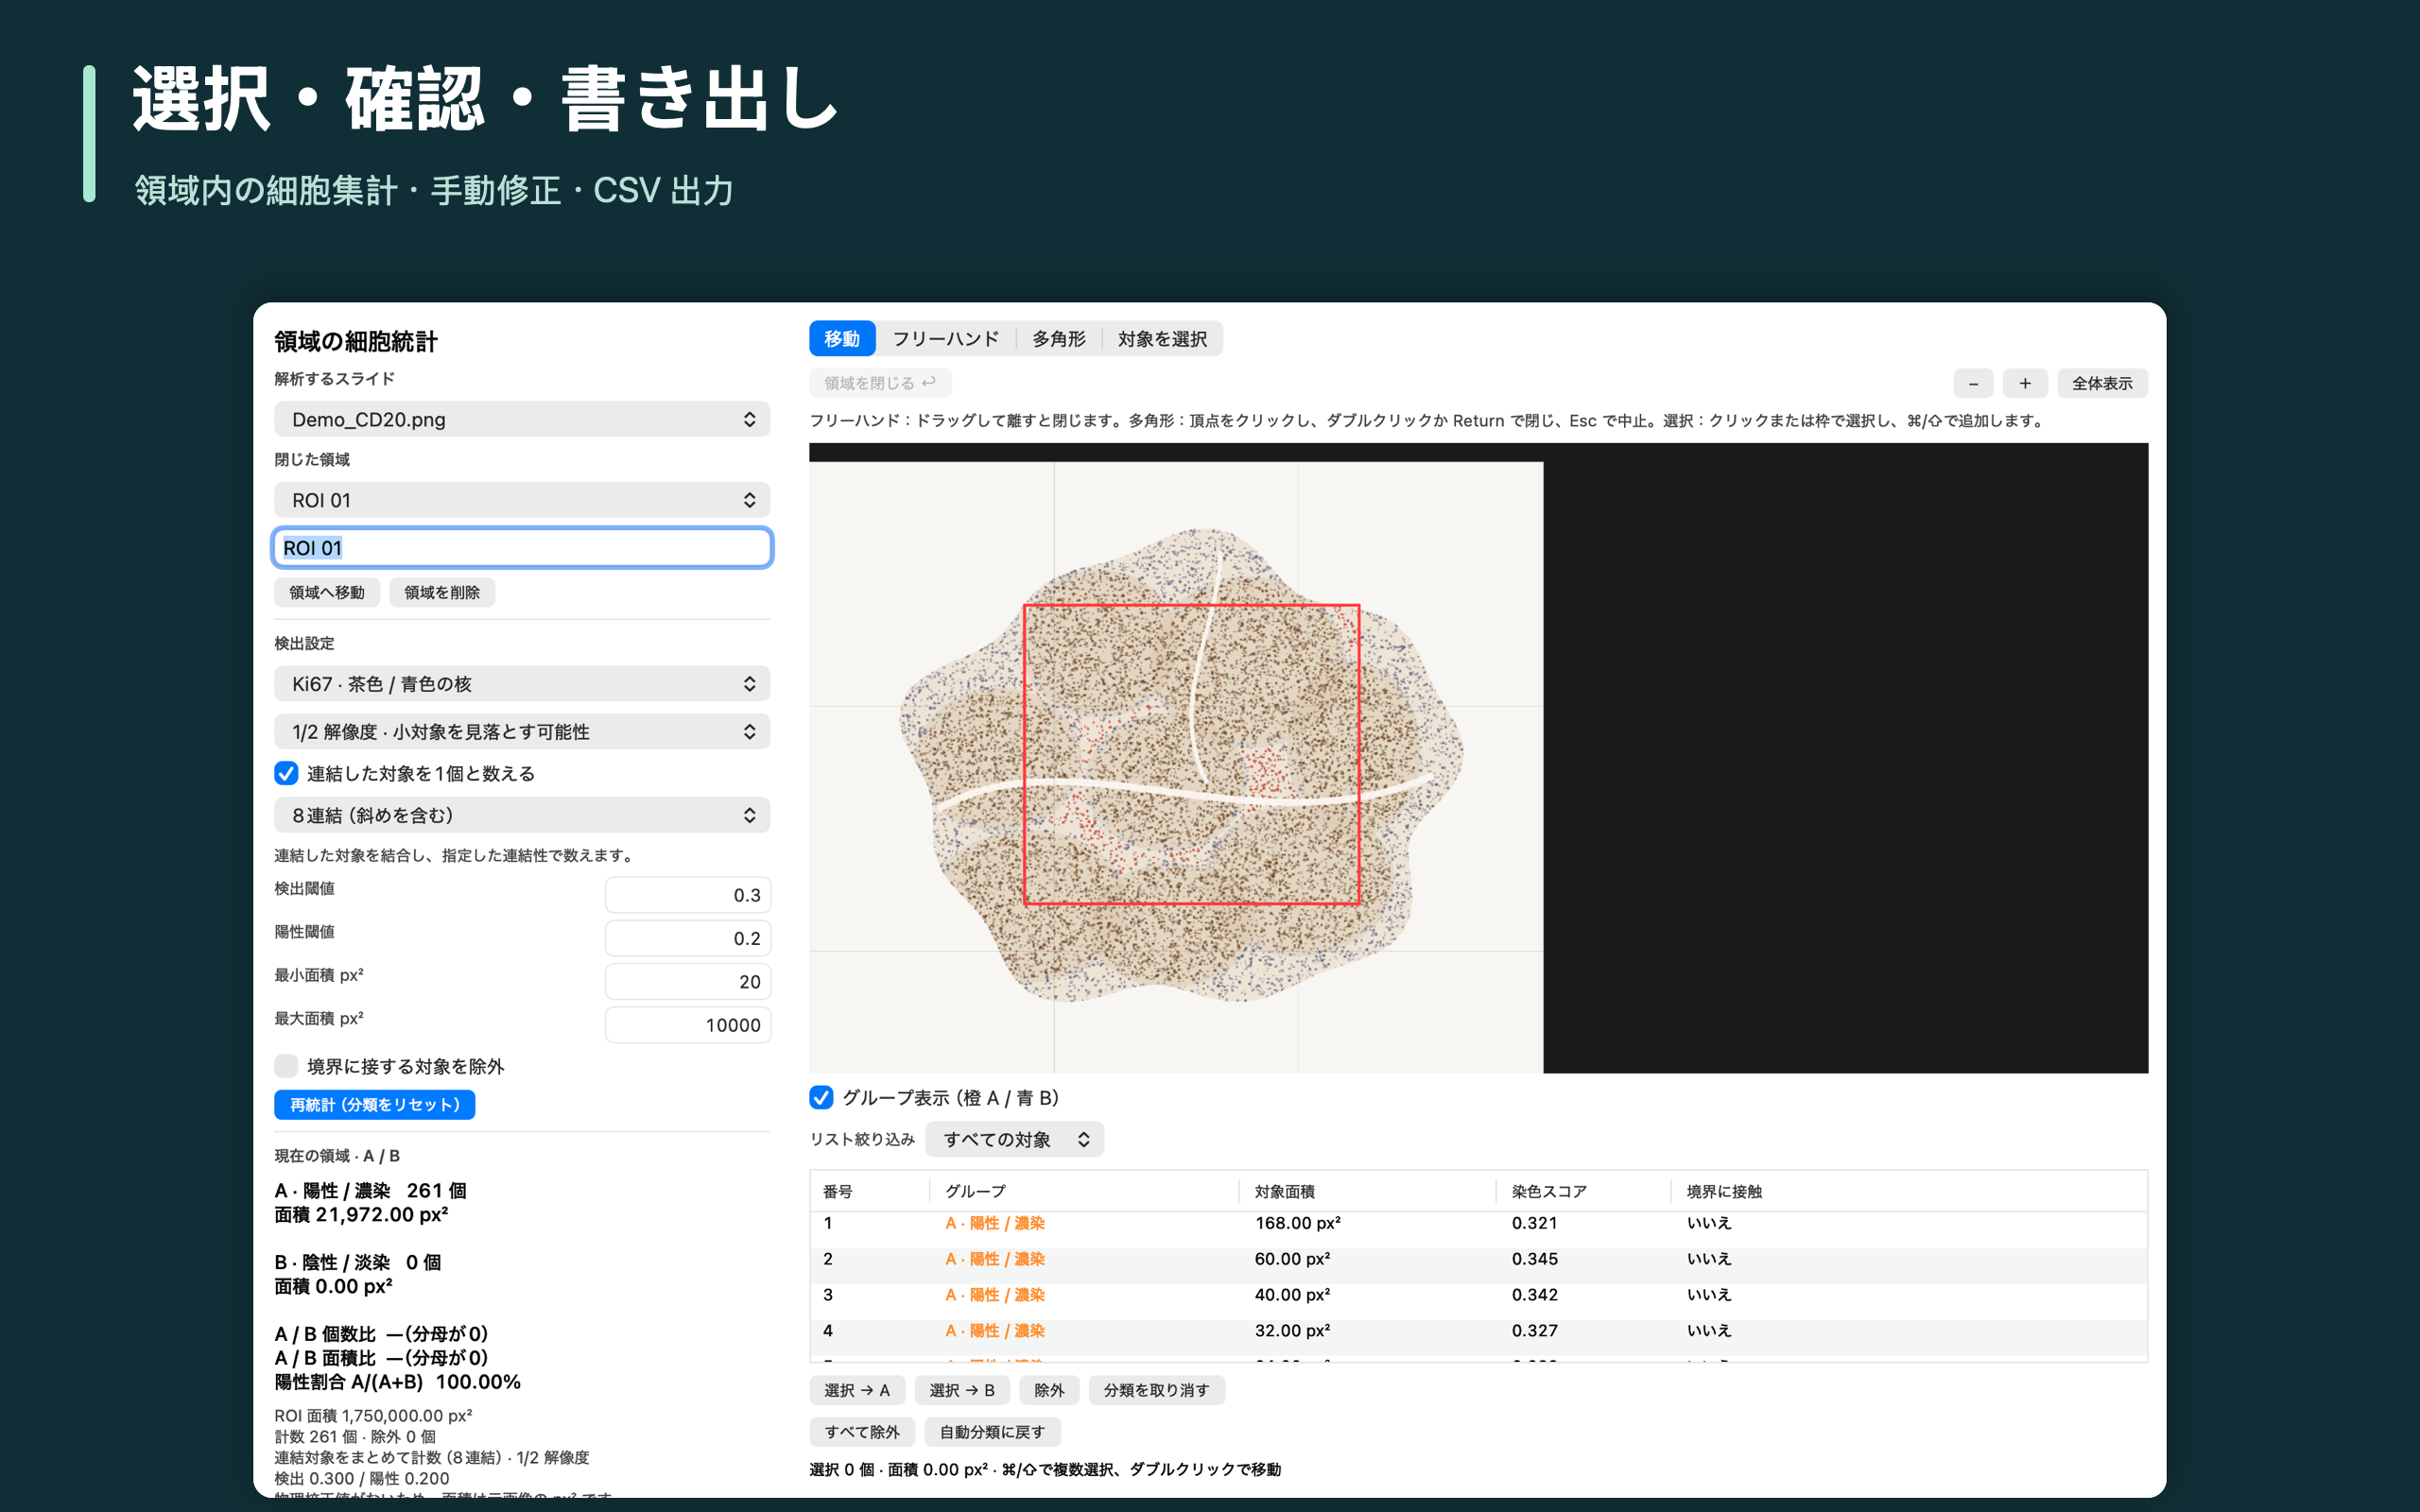
Task: Click the 検出閾値 field showing 0.3
Action: 688,895
